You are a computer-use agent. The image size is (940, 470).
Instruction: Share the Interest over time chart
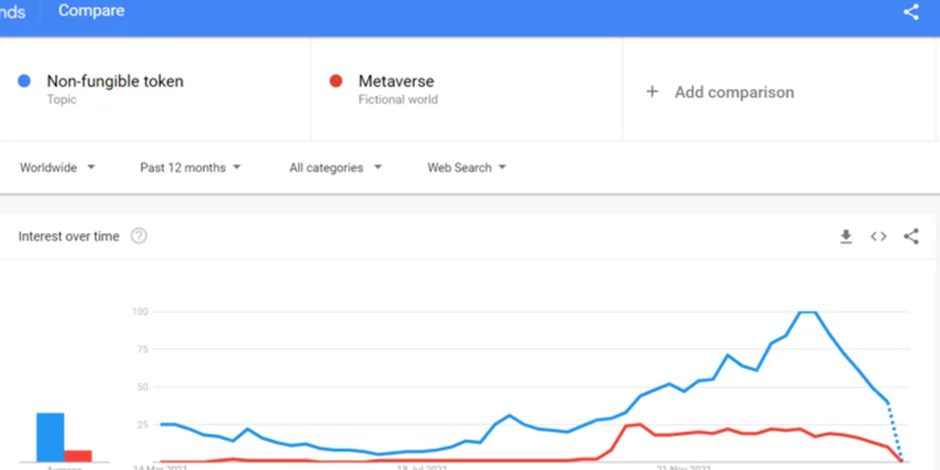click(x=911, y=237)
